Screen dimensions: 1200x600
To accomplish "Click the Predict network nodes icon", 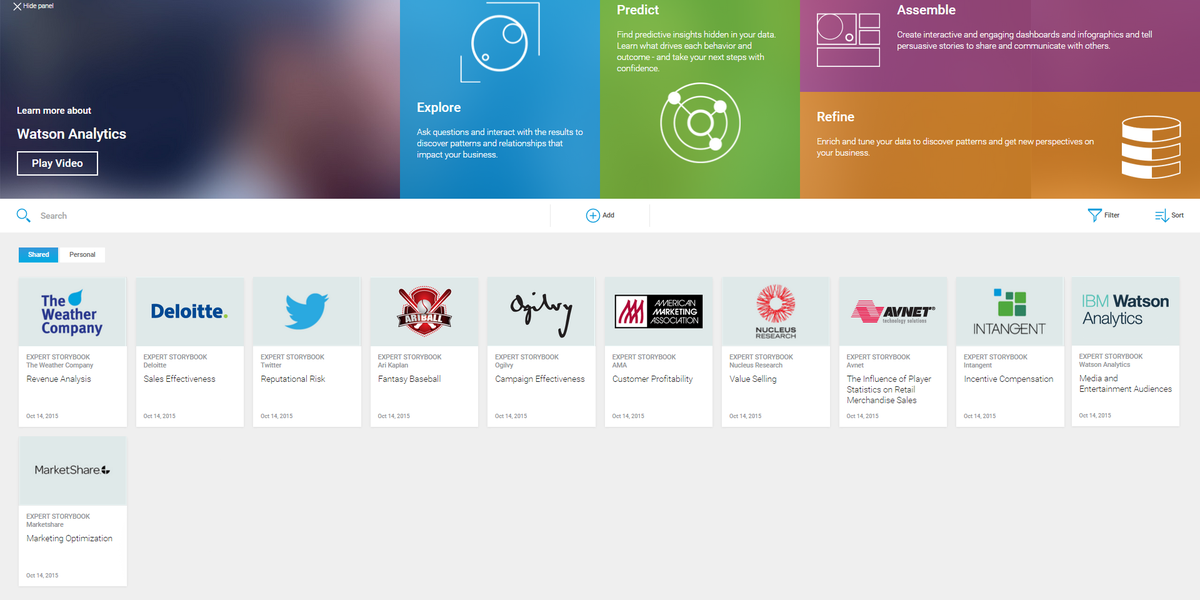I will [699, 124].
